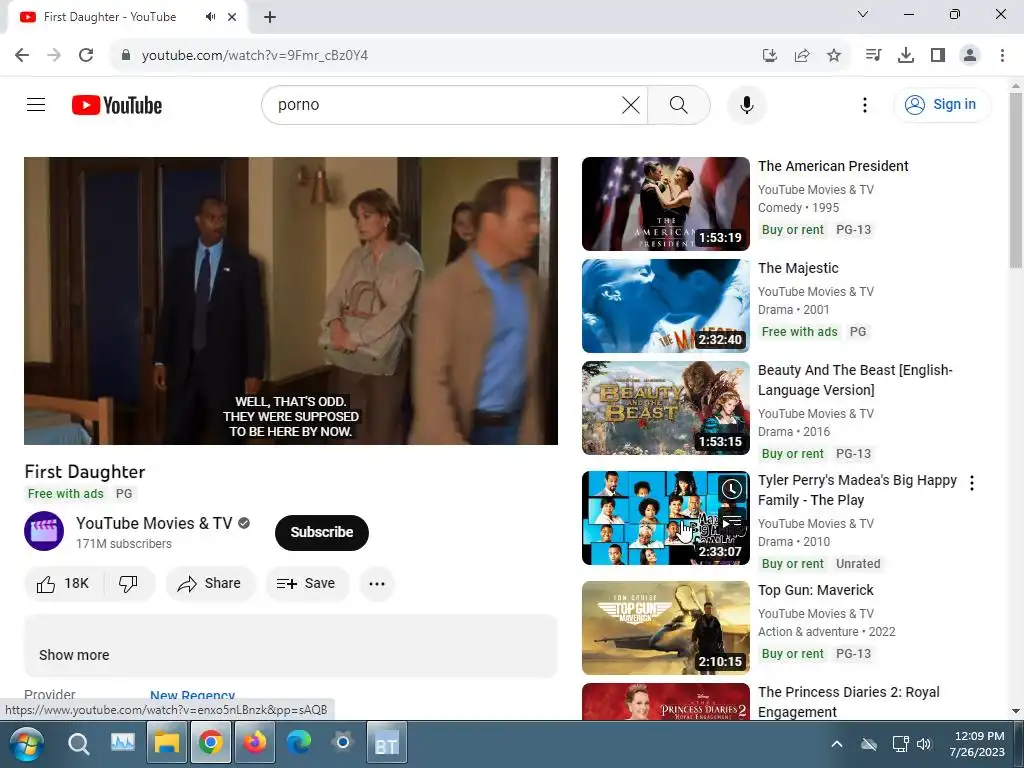Share the First Daughter video

[x=210, y=583]
